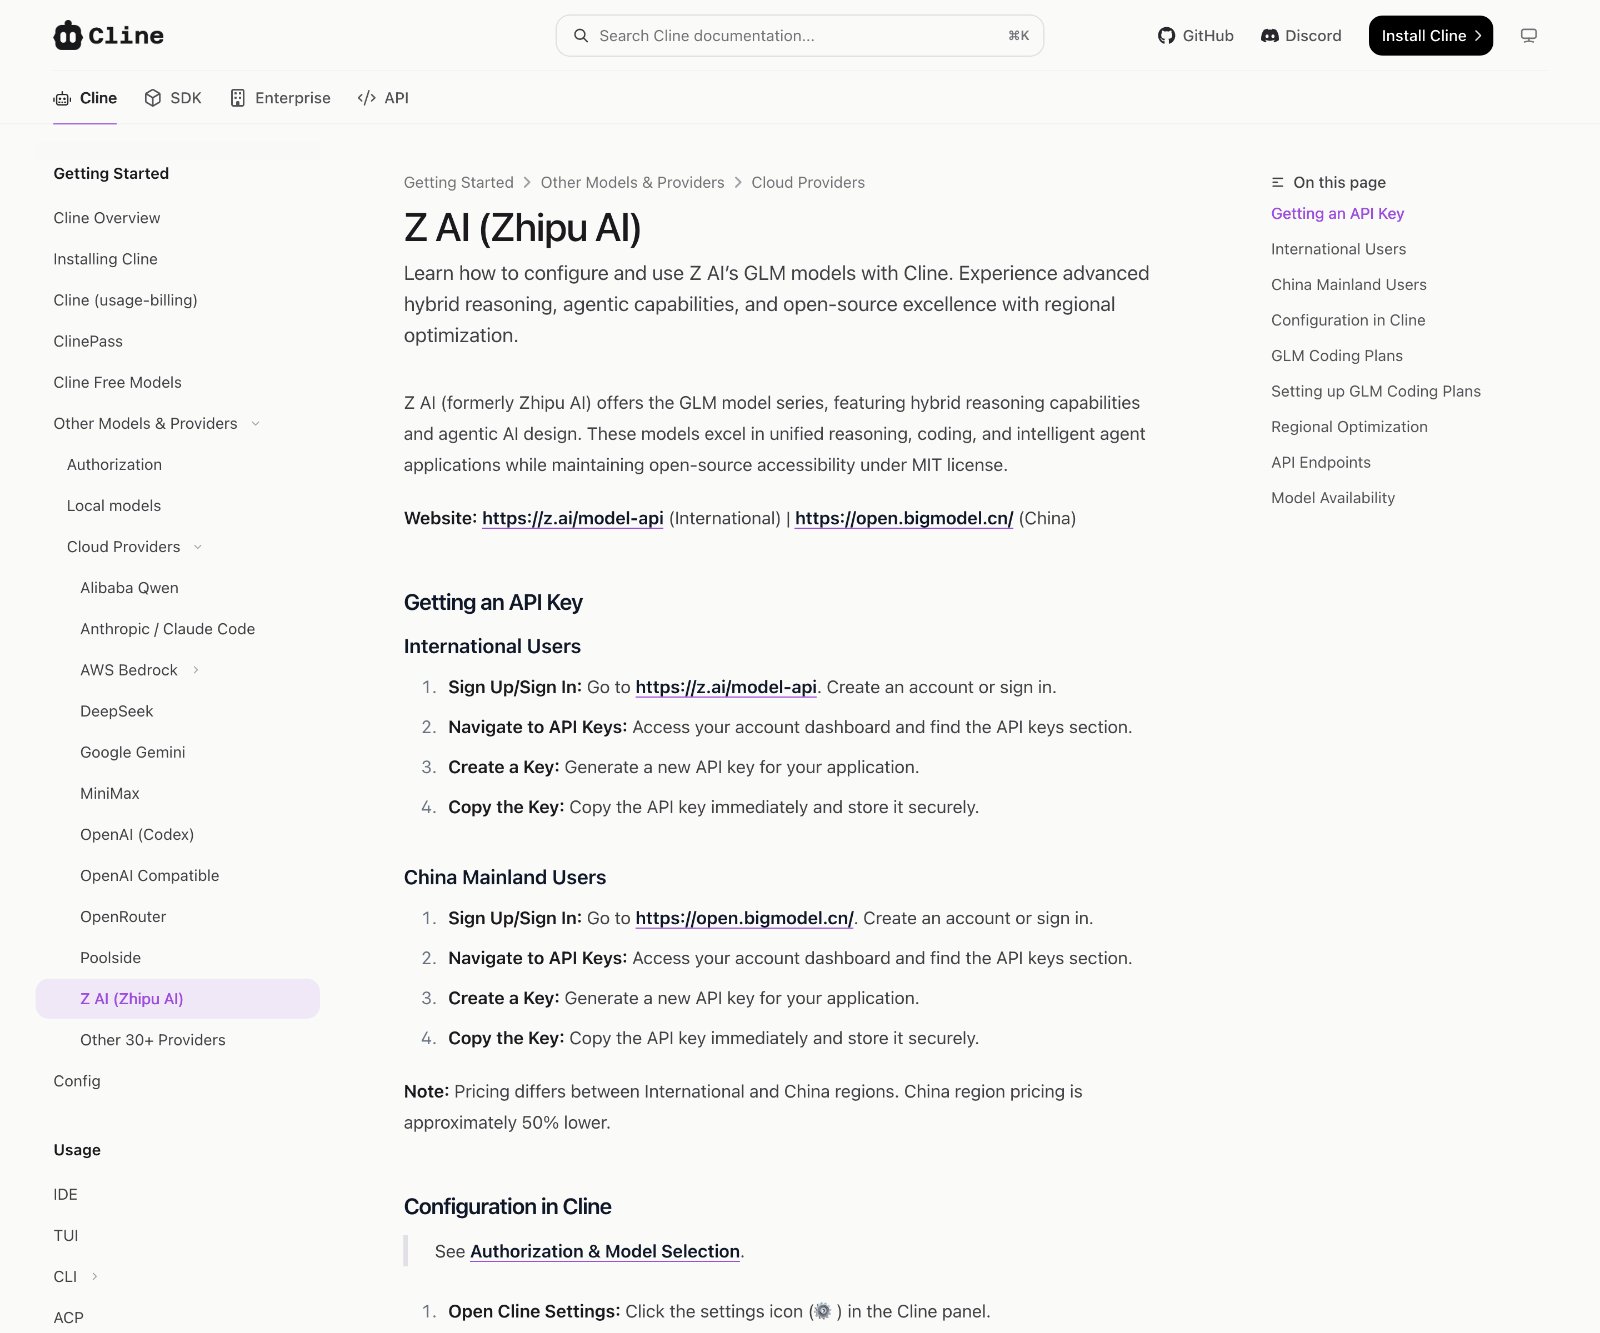Open the GitHub icon link
The image size is (1600, 1333).
pos(1166,36)
